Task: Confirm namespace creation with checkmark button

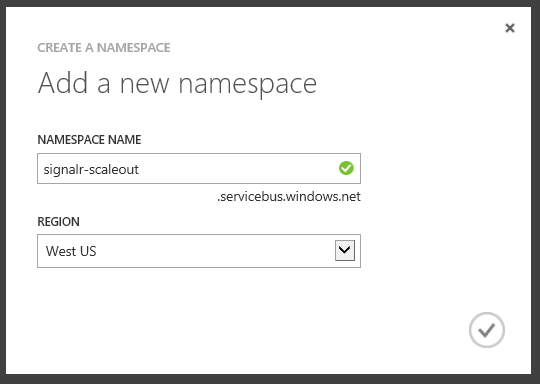Action: click(x=487, y=330)
